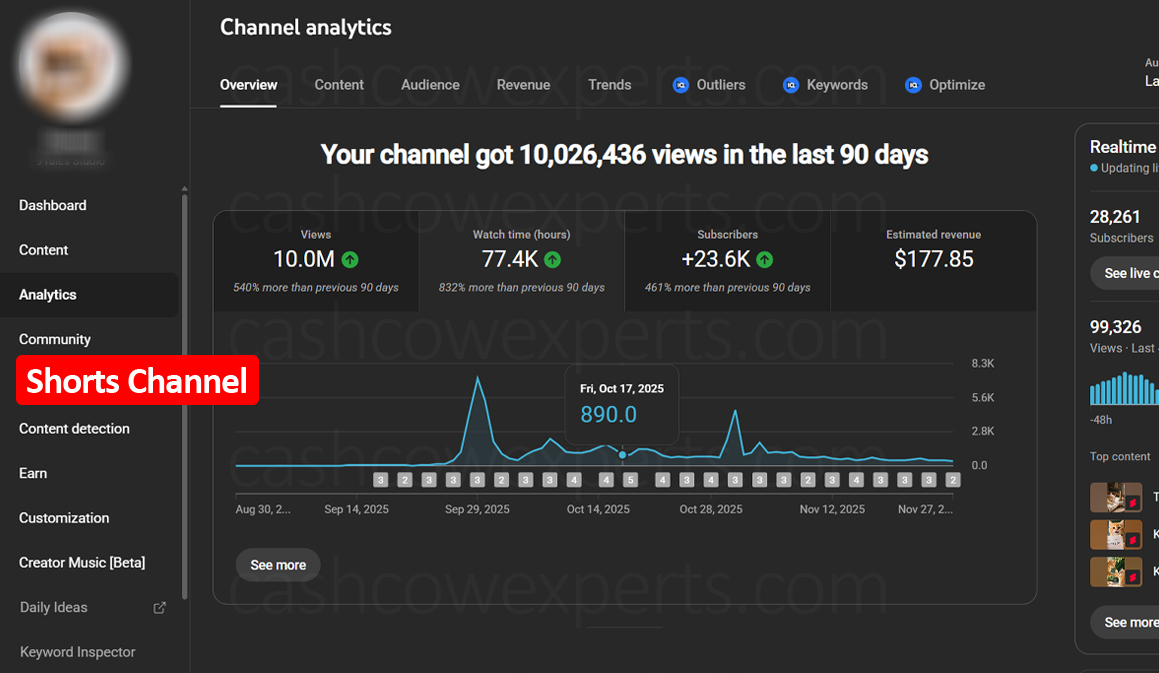Switch to the Revenue tab
The height and width of the screenshot is (673, 1159).
click(x=523, y=85)
